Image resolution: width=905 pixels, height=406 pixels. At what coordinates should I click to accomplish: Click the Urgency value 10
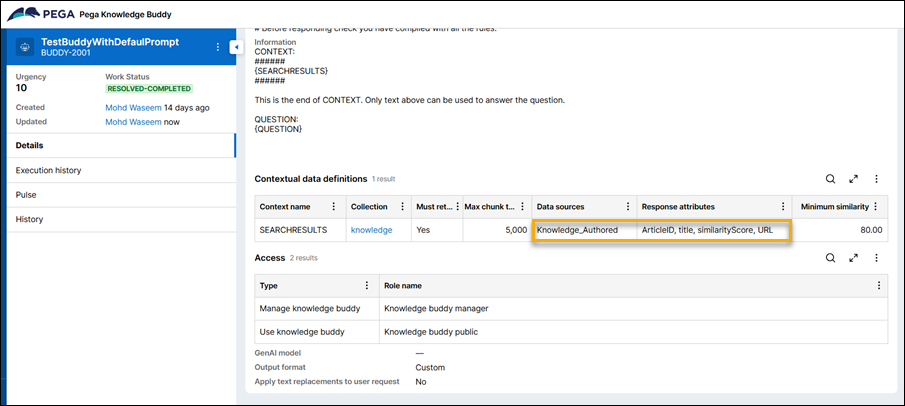pos(21,88)
